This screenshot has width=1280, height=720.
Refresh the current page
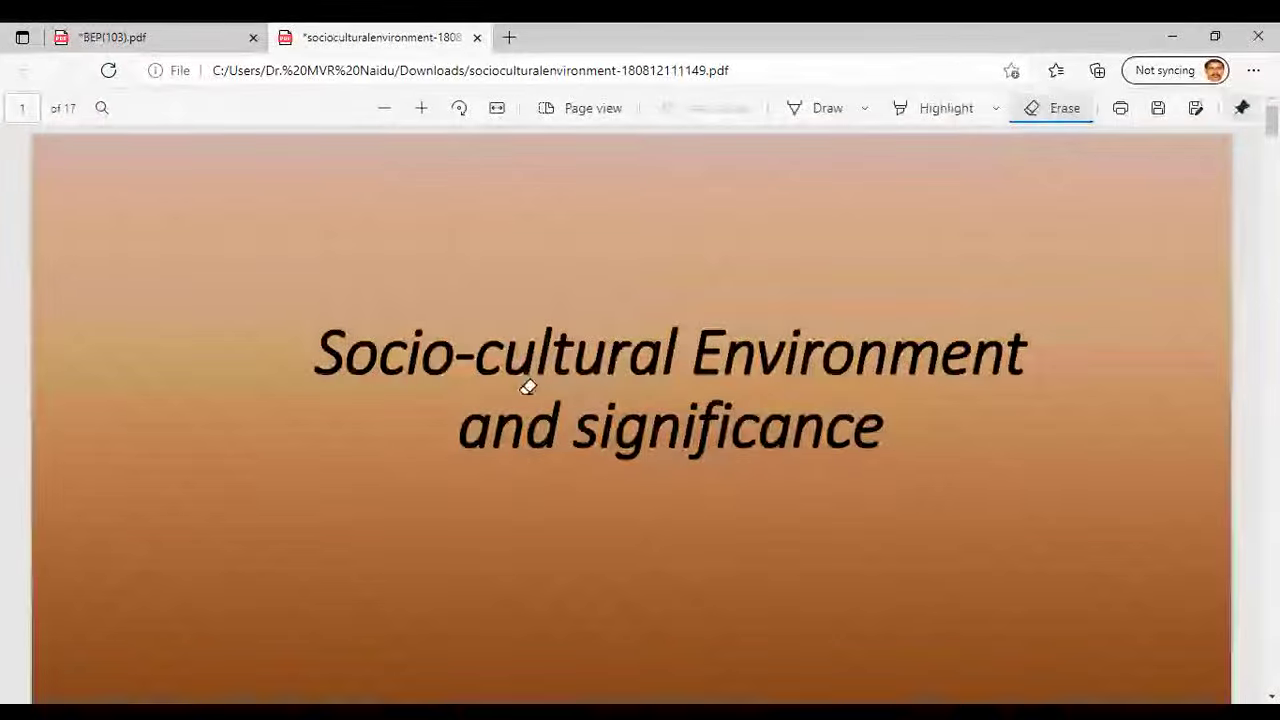(x=108, y=70)
